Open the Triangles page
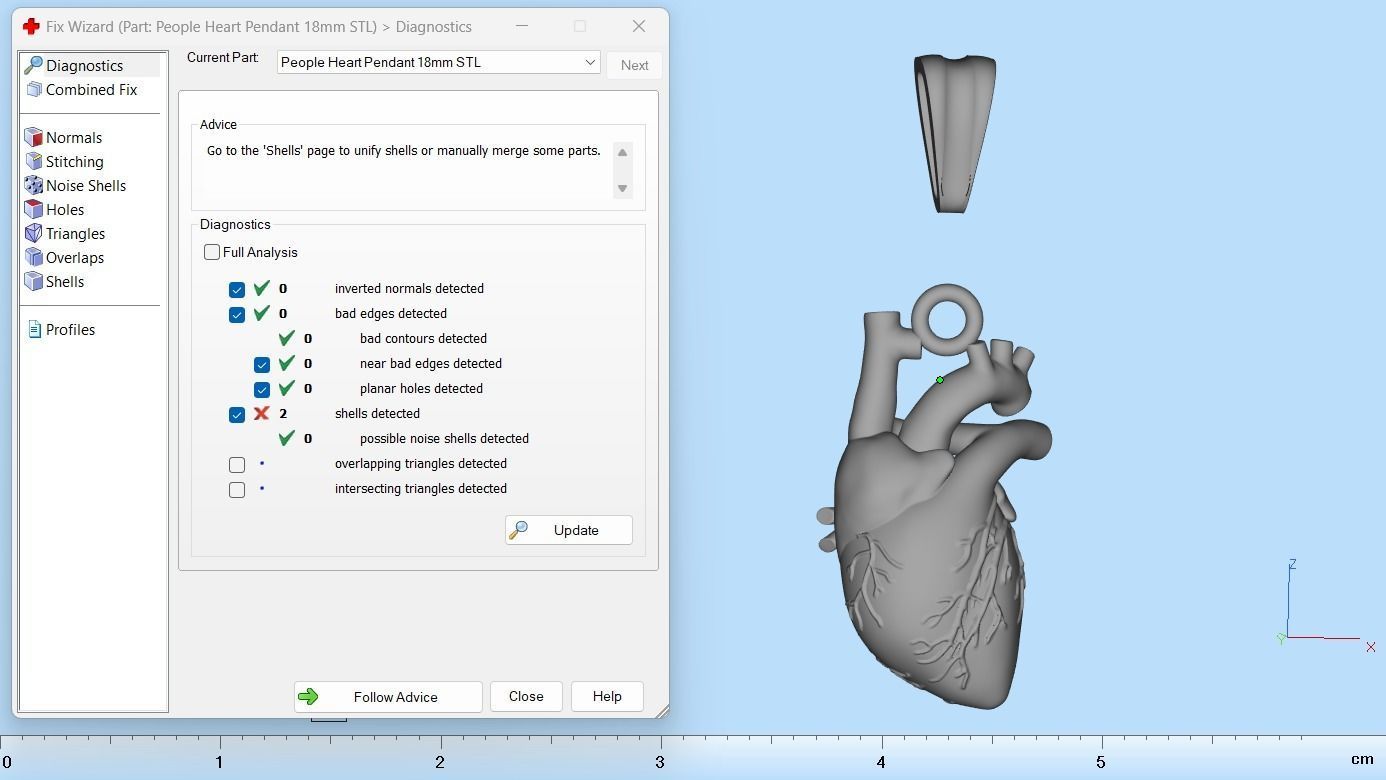 click(x=75, y=233)
